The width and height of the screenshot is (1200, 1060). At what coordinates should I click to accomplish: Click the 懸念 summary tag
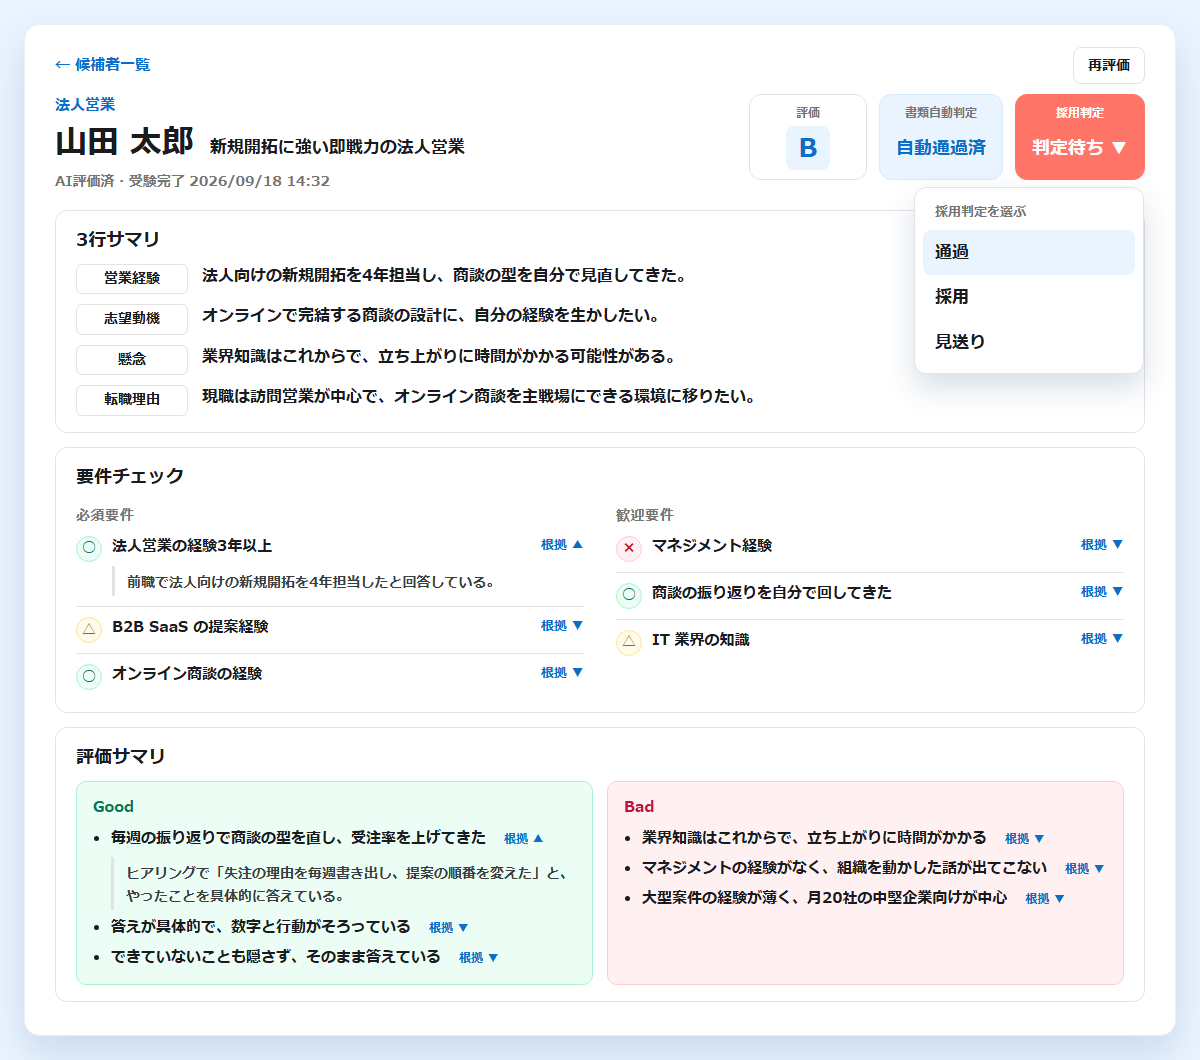tap(132, 359)
